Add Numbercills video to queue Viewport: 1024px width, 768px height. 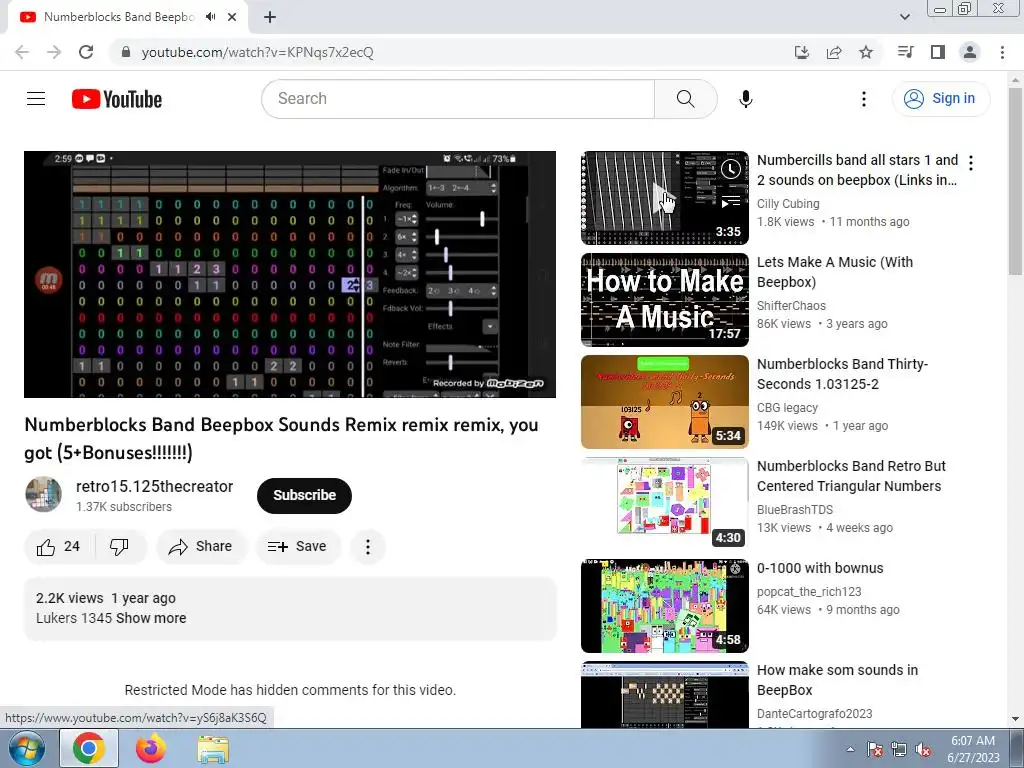(x=731, y=202)
